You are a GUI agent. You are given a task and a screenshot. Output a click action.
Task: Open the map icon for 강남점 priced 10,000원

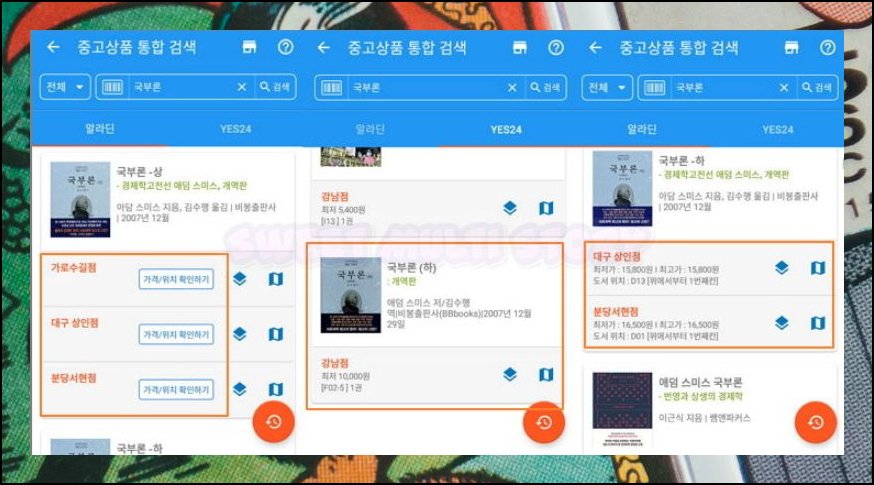pos(546,375)
